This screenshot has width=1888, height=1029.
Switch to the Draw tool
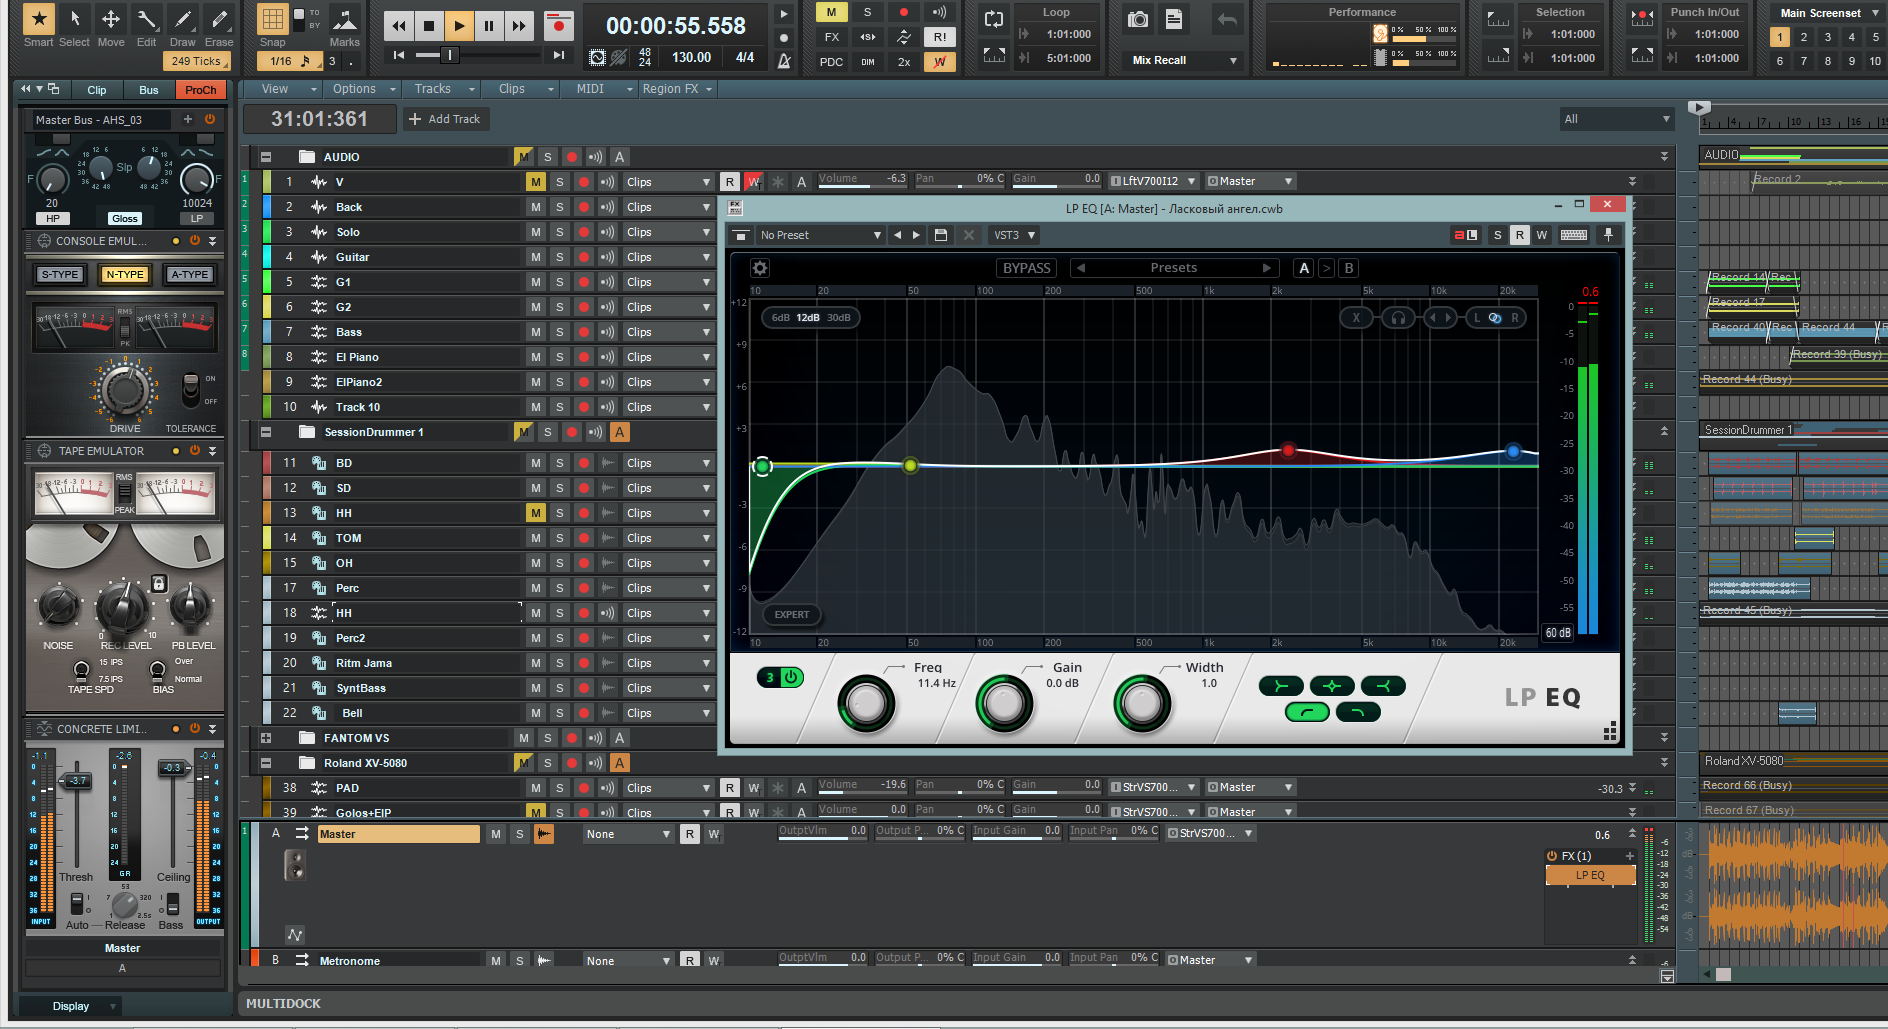[182, 19]
